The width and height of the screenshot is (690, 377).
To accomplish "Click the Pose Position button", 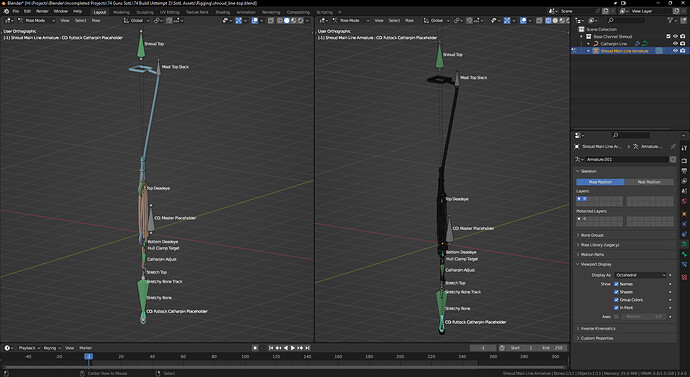I will [600, 182].
